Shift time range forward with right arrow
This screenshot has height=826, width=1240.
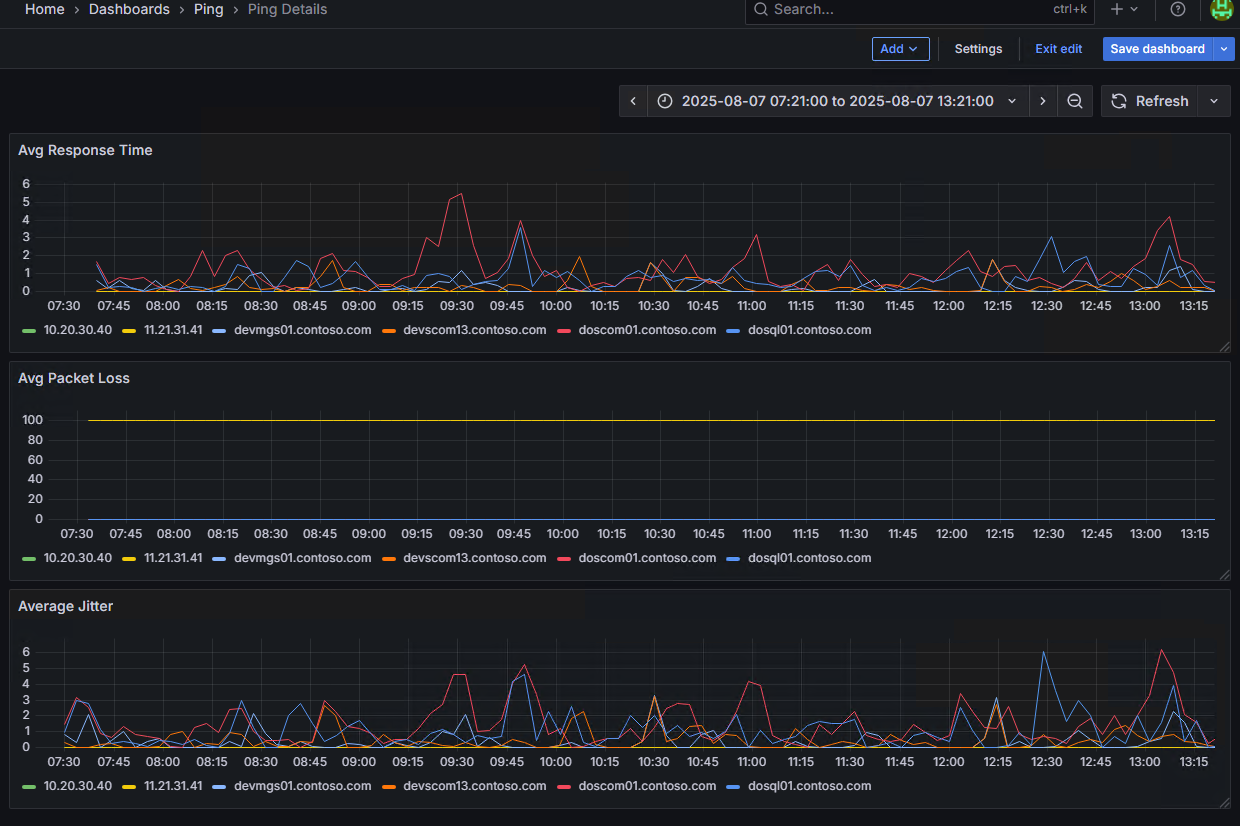coord(1043,101)
